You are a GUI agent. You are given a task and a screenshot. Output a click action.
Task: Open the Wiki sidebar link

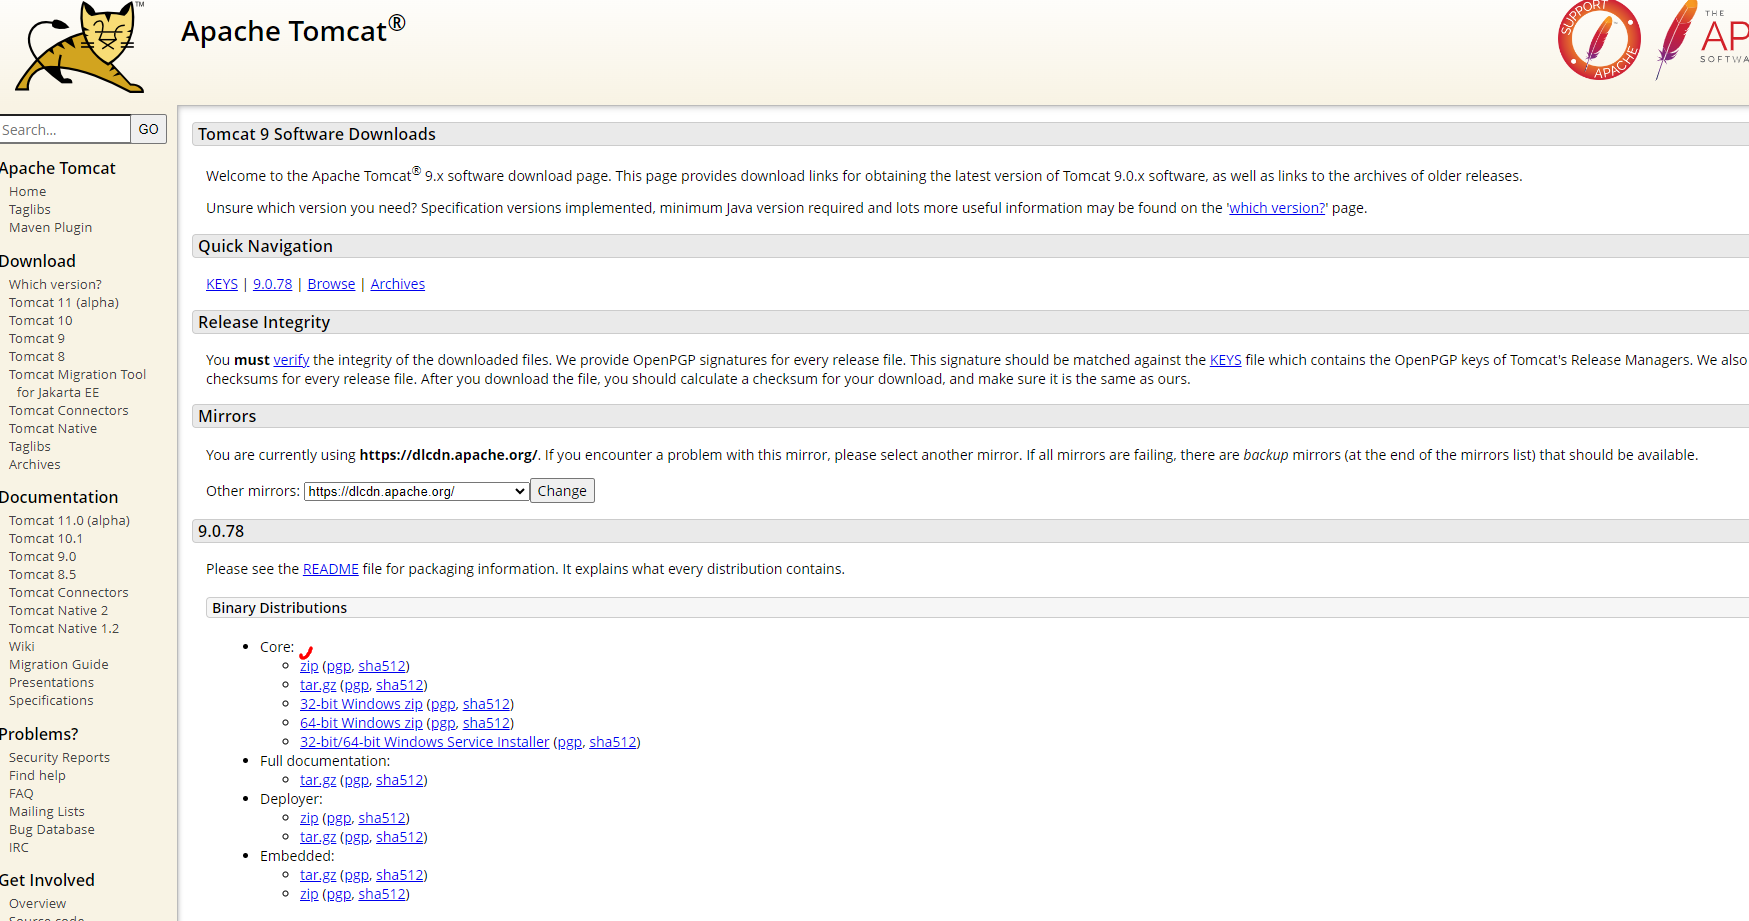[x=22, y=647]
